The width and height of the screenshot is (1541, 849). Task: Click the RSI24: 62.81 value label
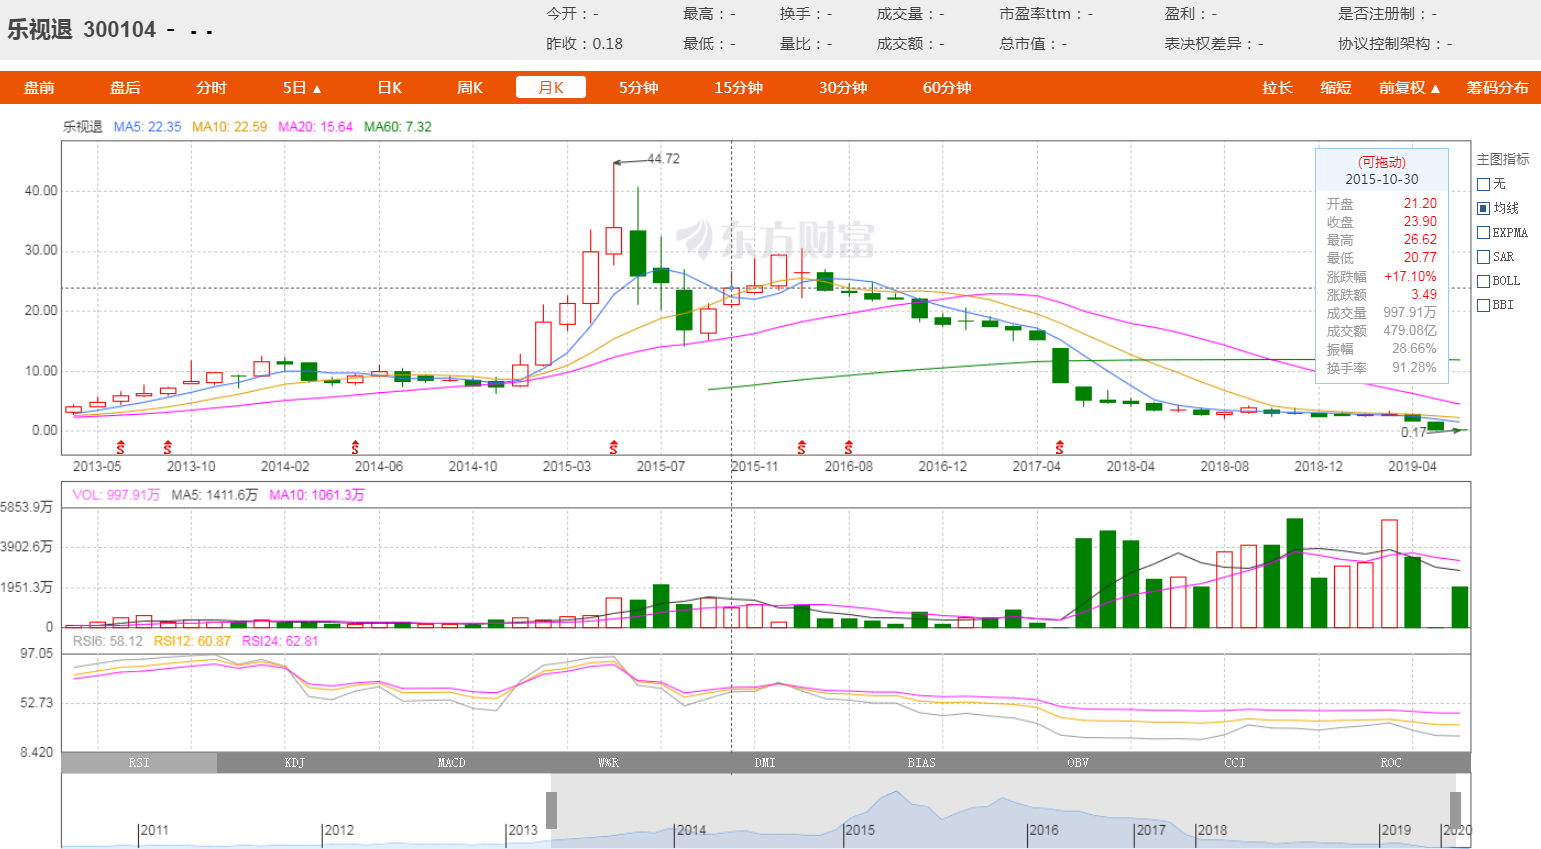tap(280, 641)
